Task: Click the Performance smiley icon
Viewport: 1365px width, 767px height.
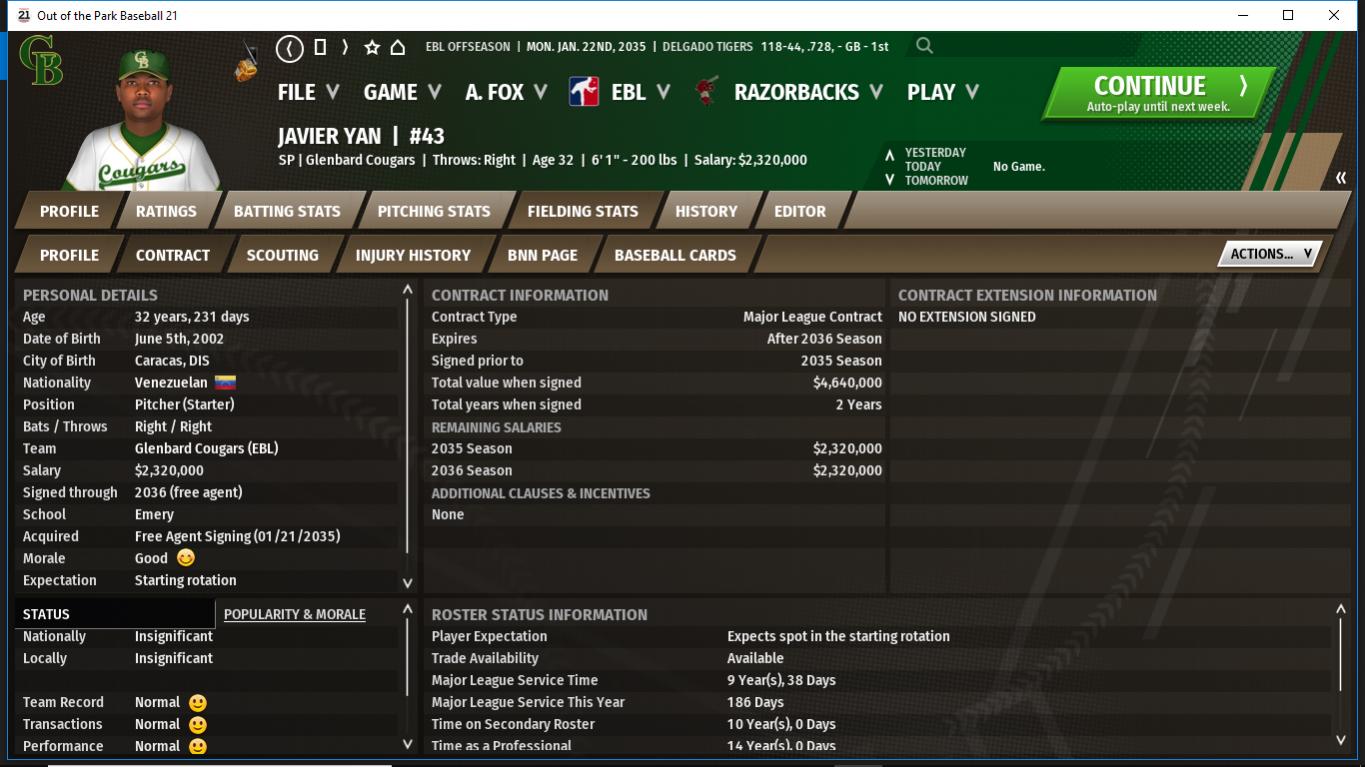Action: 198,747
